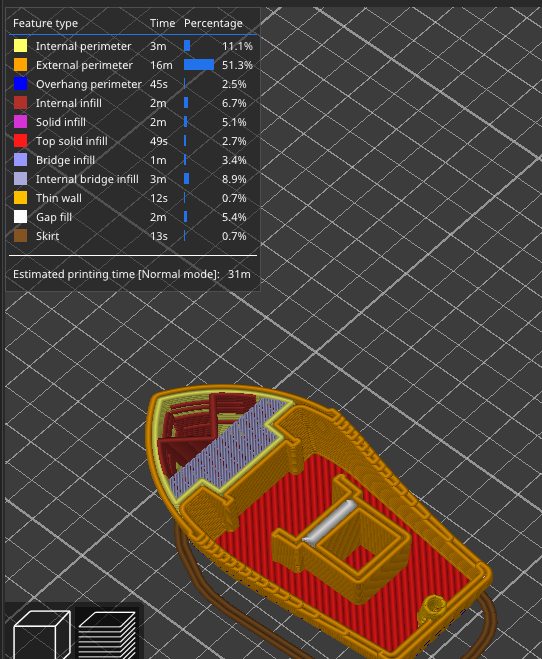Toggle visibility of External perimeter label
542x659 pixels.
pyautogui.click(x=84, y=65)
